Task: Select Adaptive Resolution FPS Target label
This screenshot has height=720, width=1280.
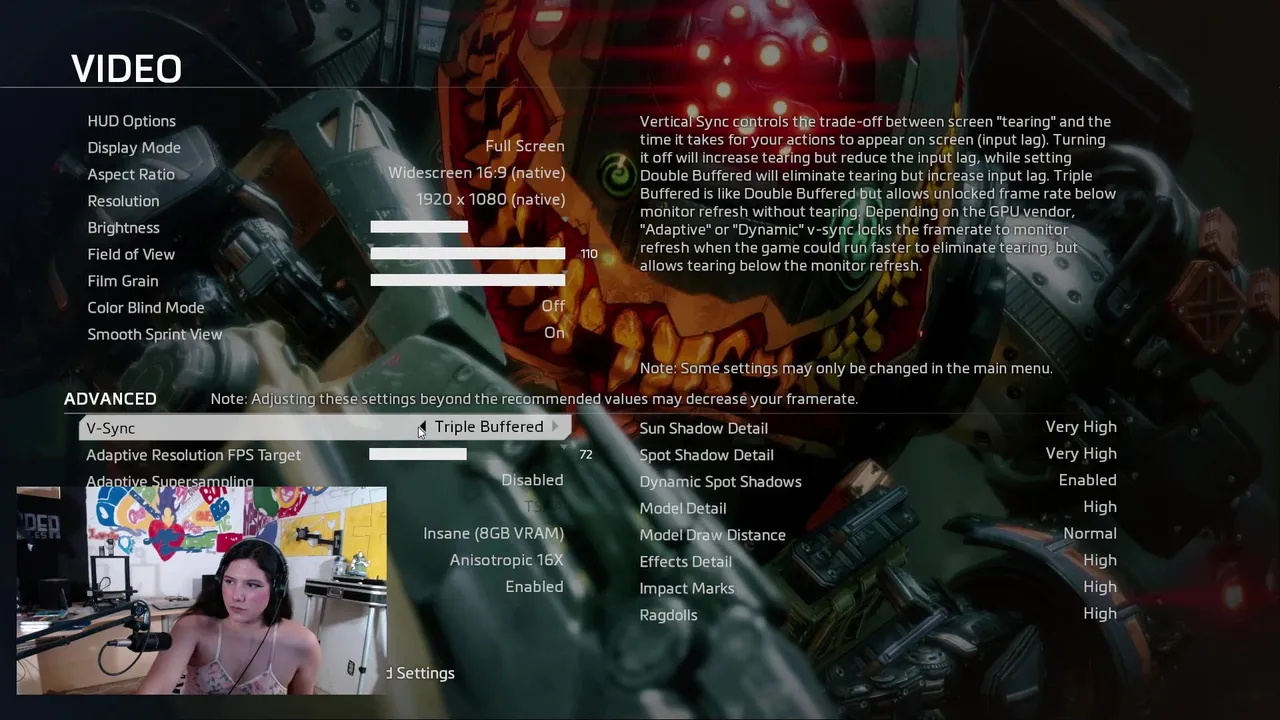Action: [x=194, y=455]
